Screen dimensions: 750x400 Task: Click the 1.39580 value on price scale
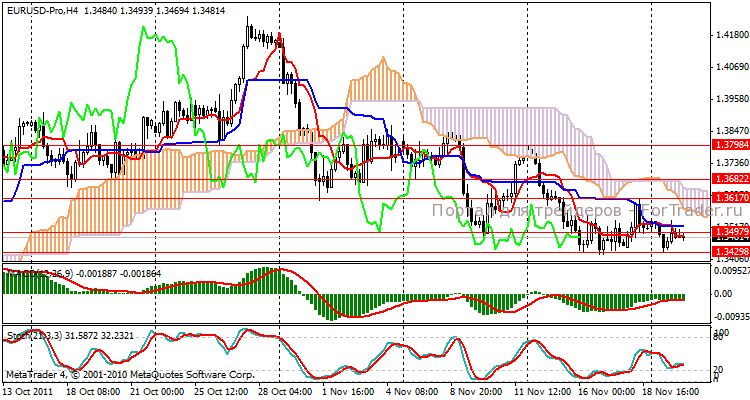729,99
